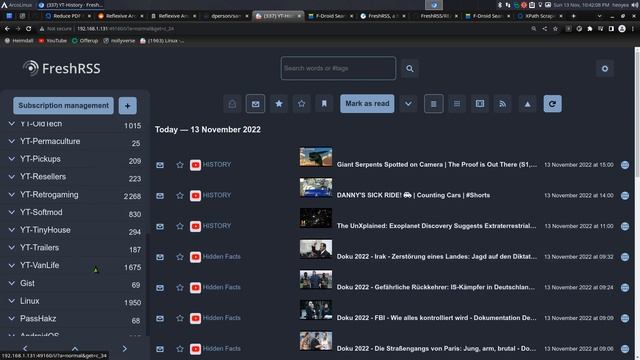
Task: Toggle read status of DANNY'S SICK RIDE article
Action: click(x=160, y=196)
